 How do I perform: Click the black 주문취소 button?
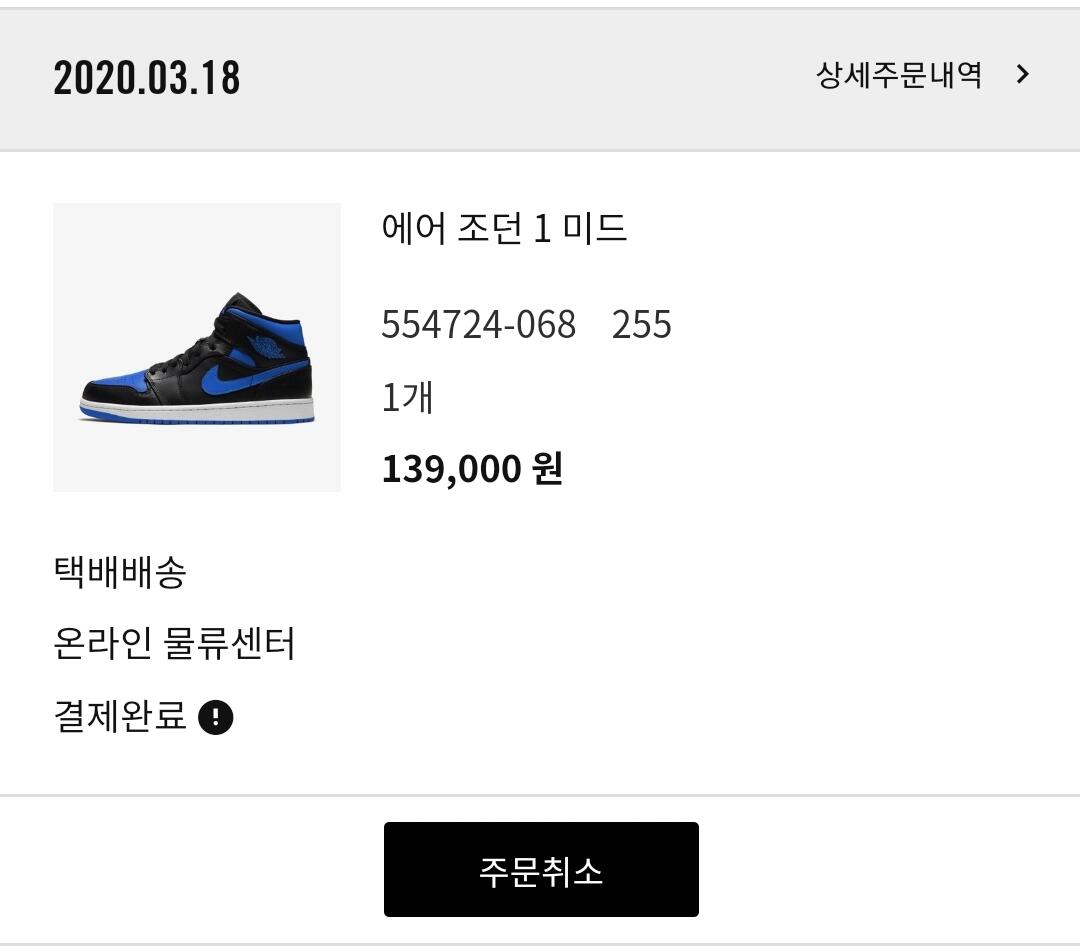coord(541,869)
